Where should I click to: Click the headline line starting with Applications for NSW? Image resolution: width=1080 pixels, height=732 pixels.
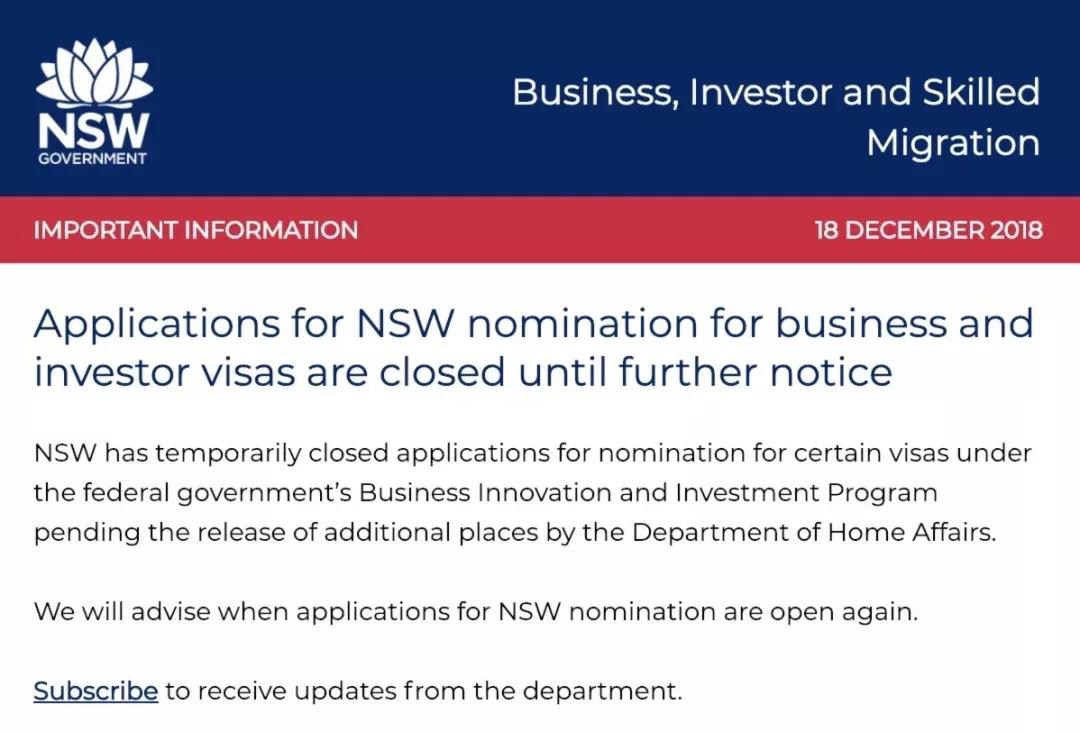coord(533,324)
